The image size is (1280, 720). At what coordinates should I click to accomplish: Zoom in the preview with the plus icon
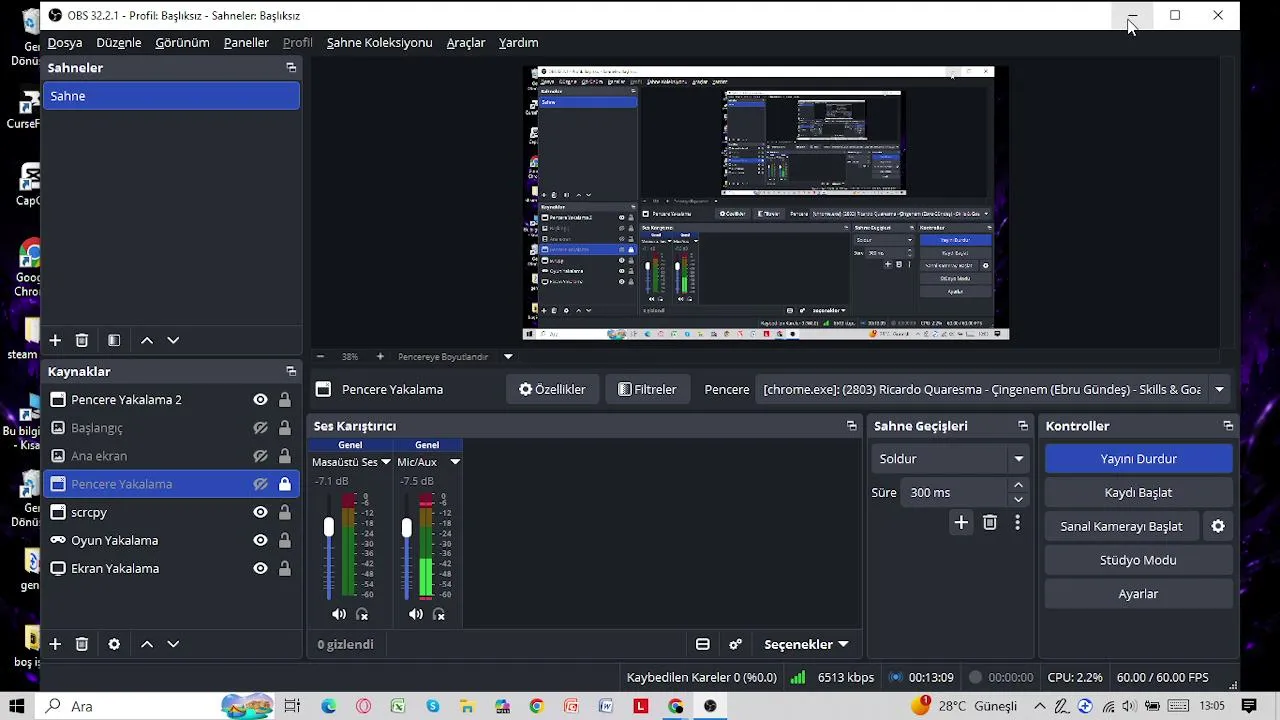(x=380, y=356)
